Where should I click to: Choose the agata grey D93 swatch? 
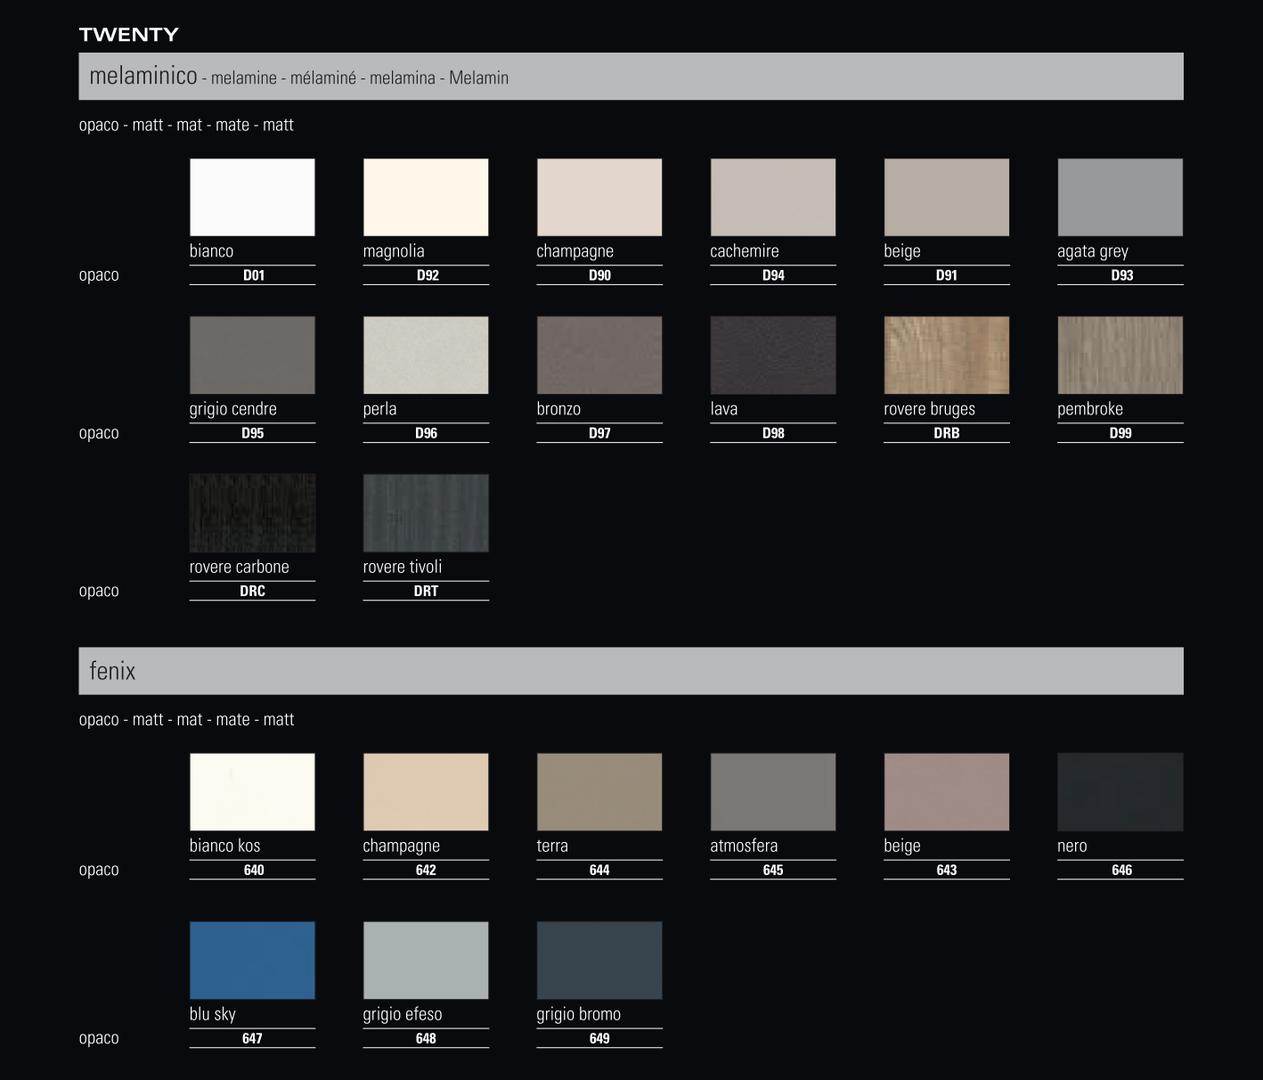pos(1120,197)
